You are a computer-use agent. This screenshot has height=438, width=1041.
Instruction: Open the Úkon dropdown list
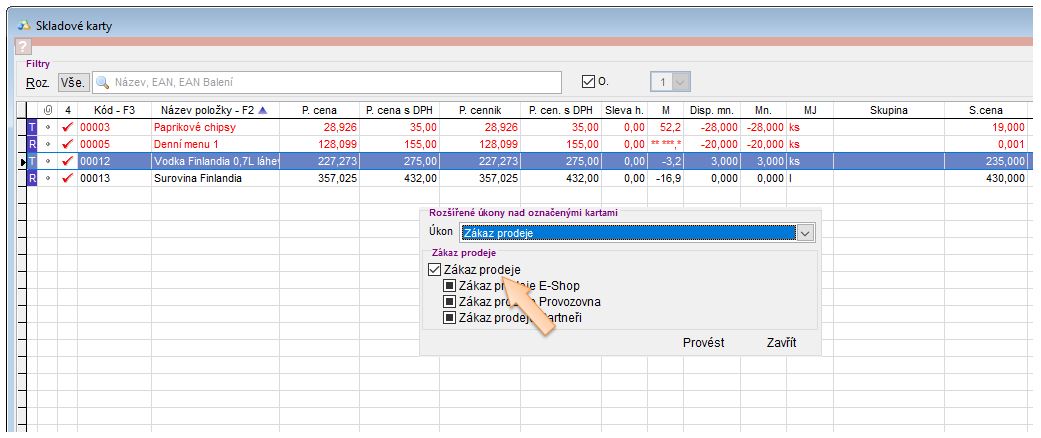tap(806, 233)
